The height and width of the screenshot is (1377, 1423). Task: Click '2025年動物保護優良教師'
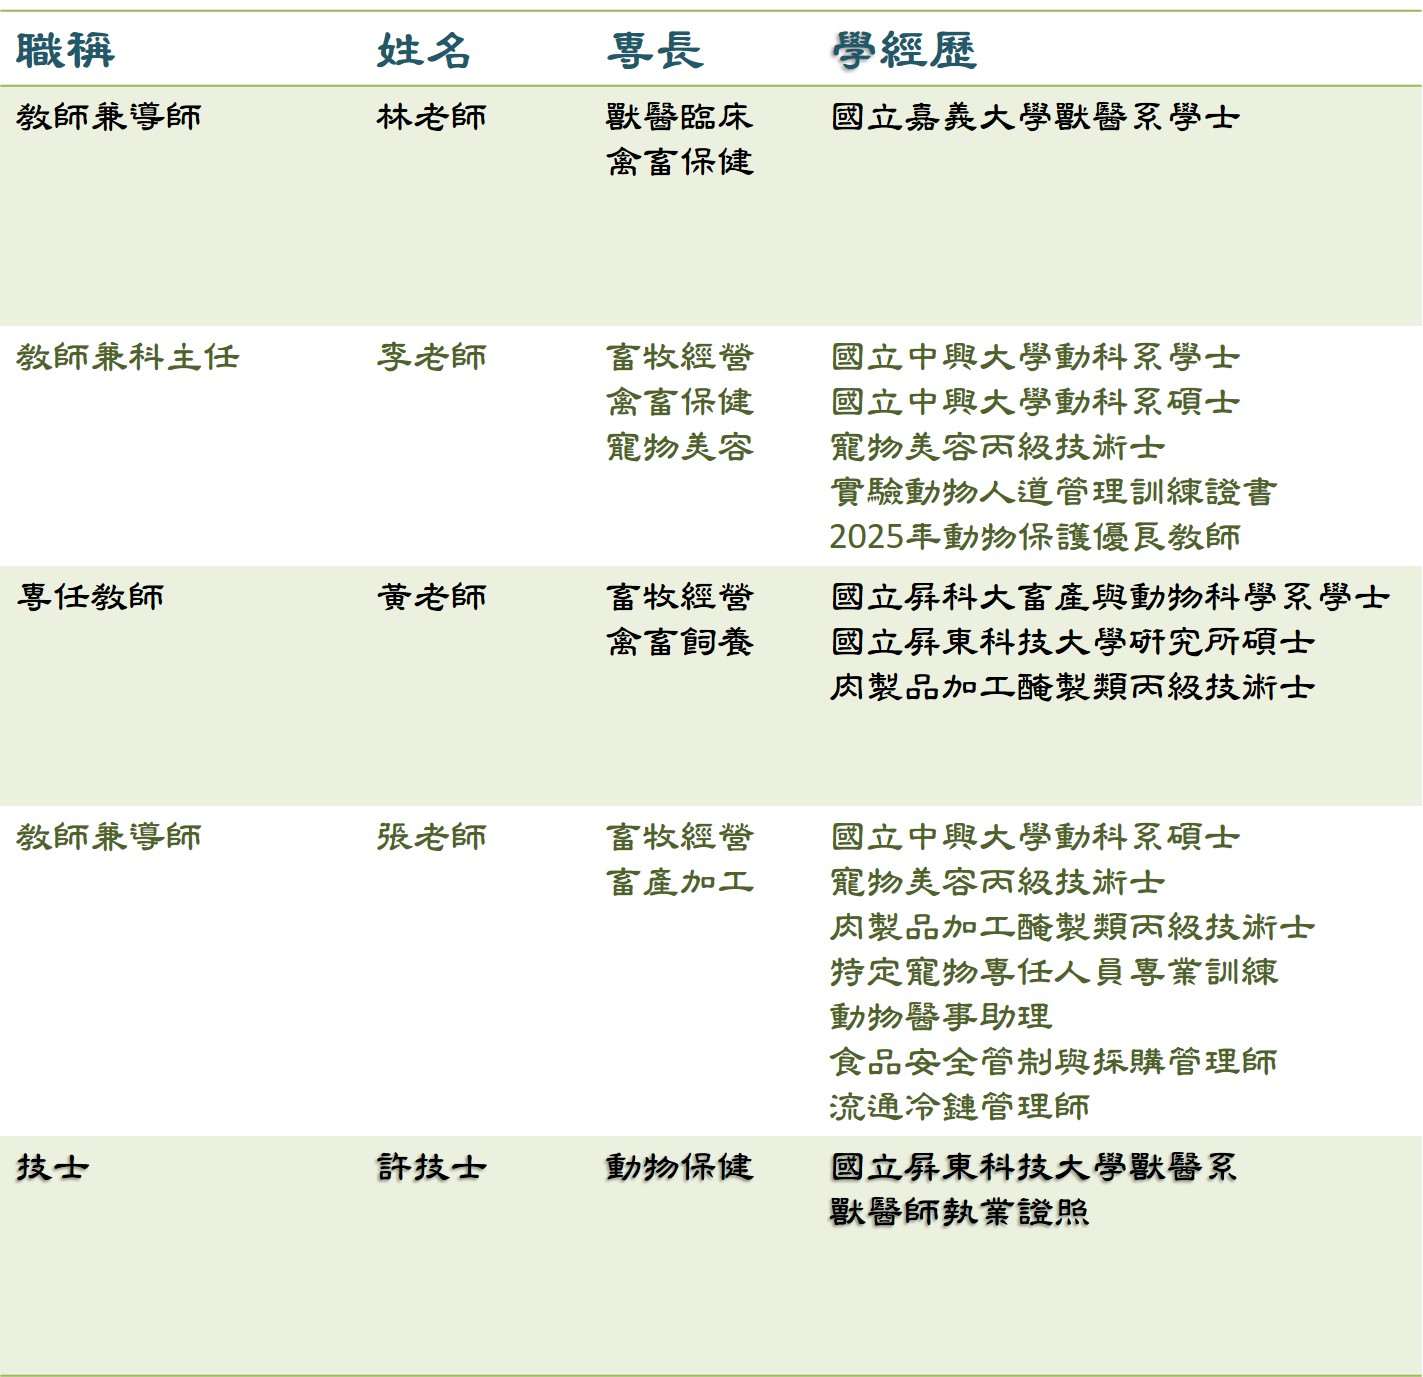[x=1035, y=537]
